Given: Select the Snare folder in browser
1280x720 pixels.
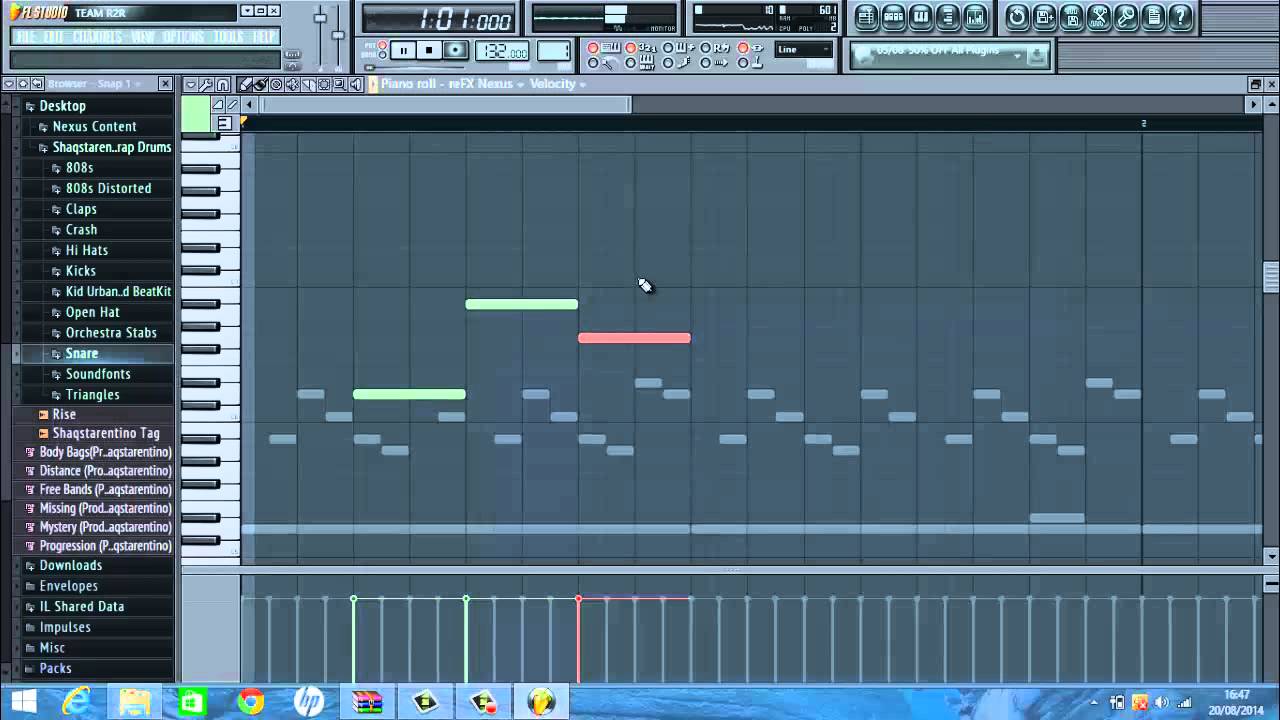Looking at the screenshot, I should click(82, 353).
